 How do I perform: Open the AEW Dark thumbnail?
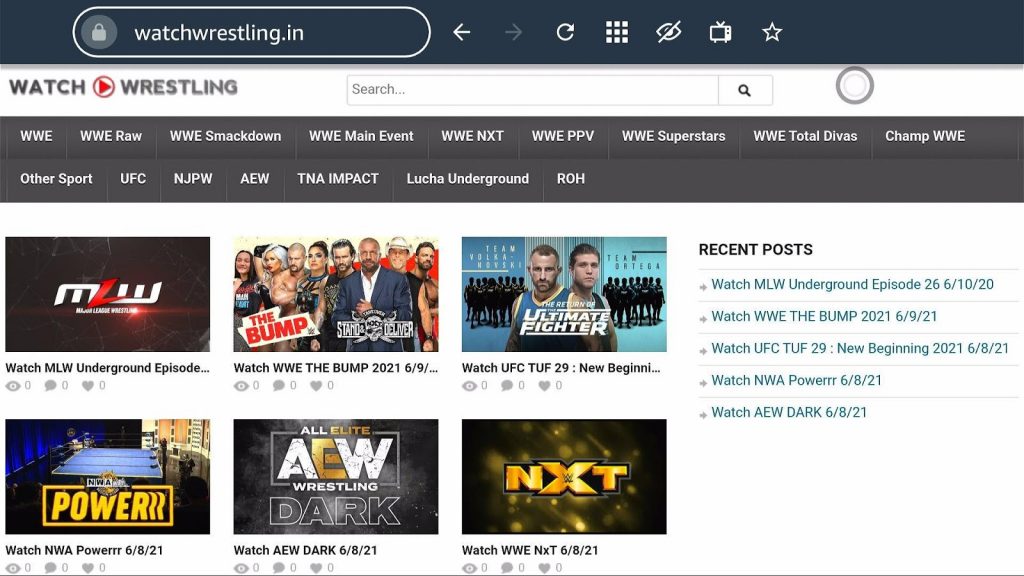pyautogui.click(x=336, y=477)
